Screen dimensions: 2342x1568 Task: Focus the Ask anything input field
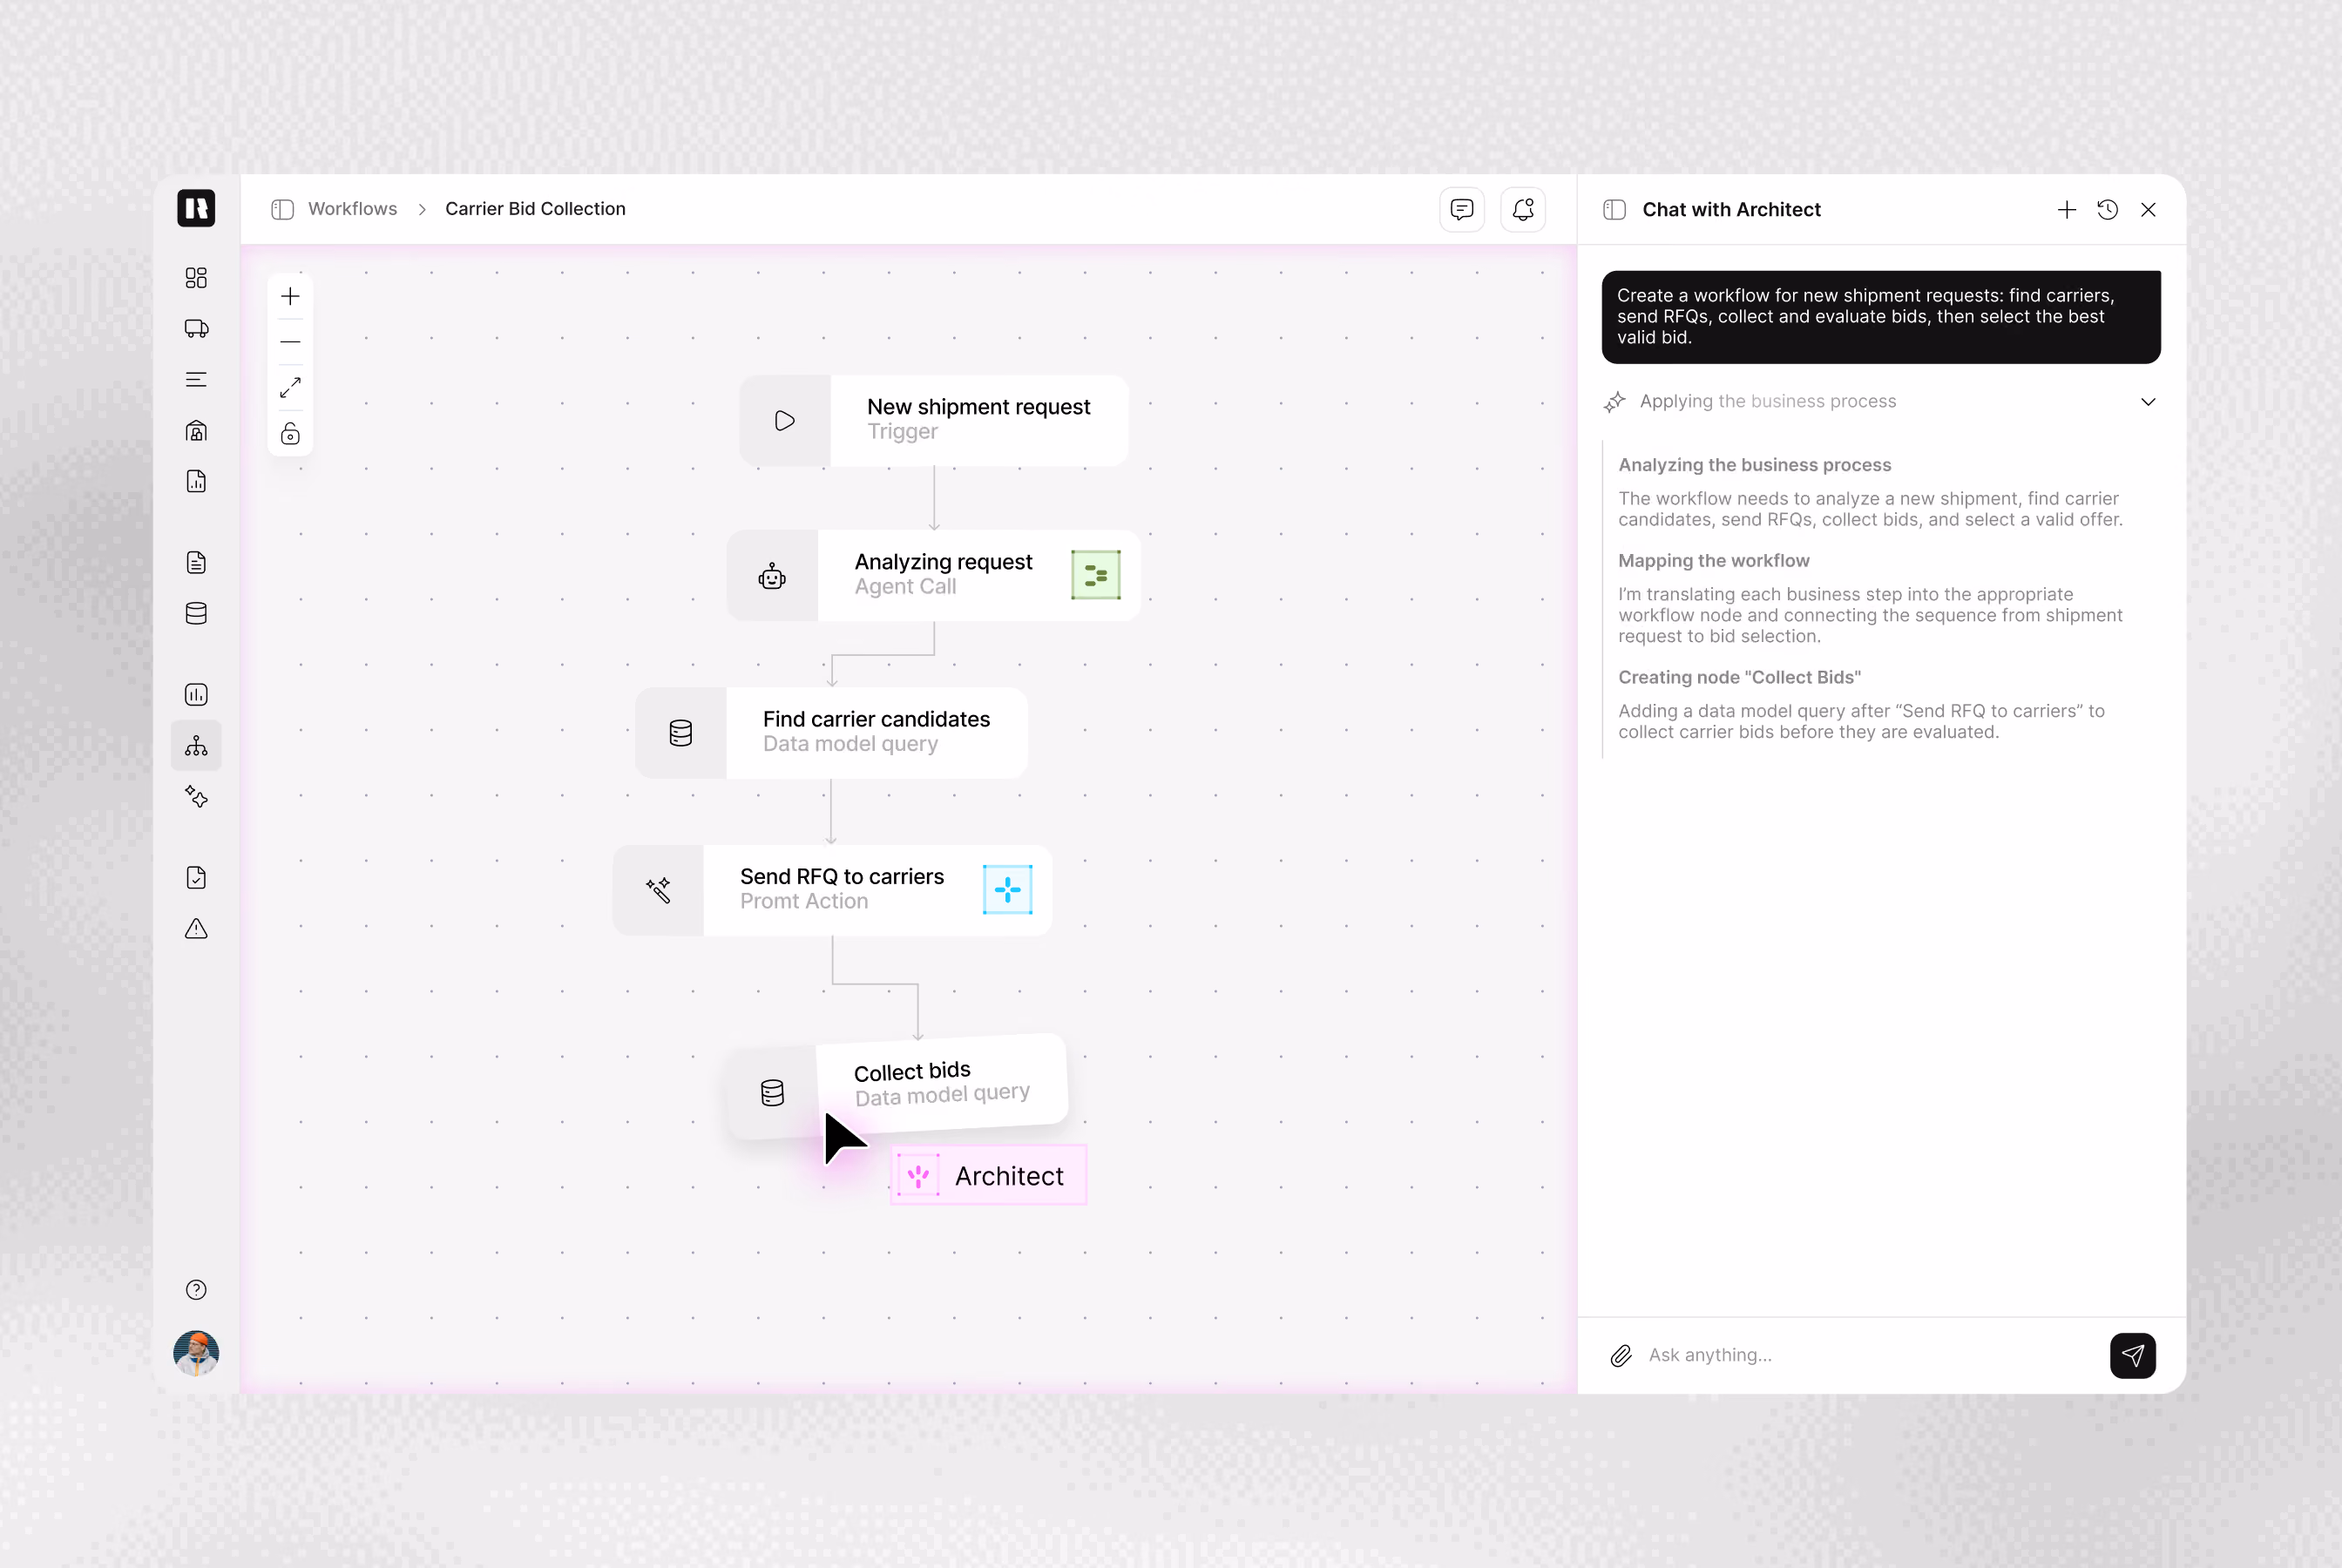click(x=1870, y=1356)
